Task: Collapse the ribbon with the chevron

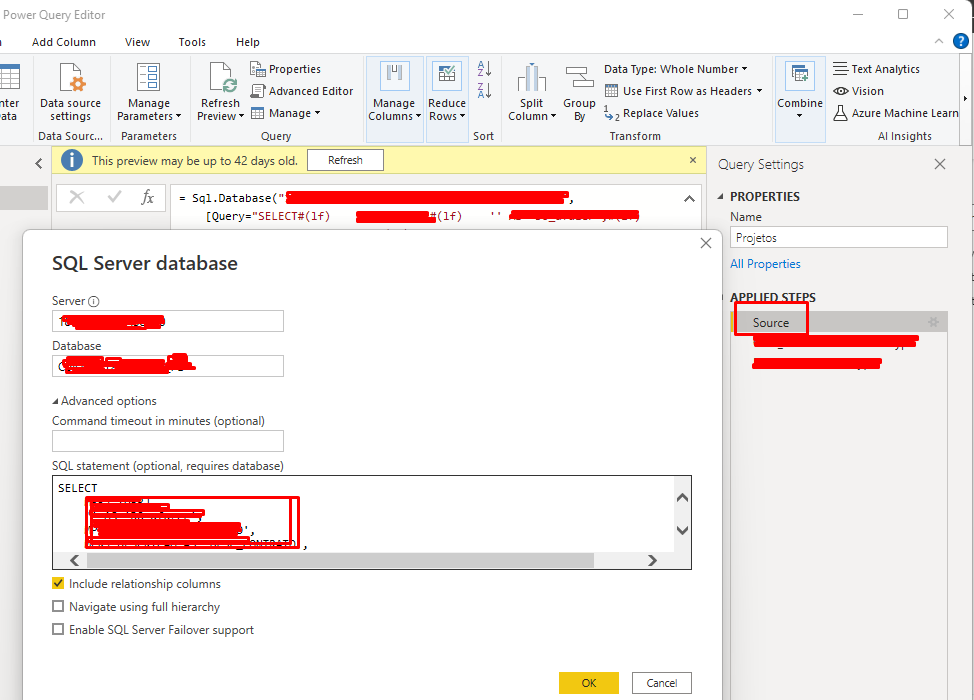Action: (x=939, y=42)
